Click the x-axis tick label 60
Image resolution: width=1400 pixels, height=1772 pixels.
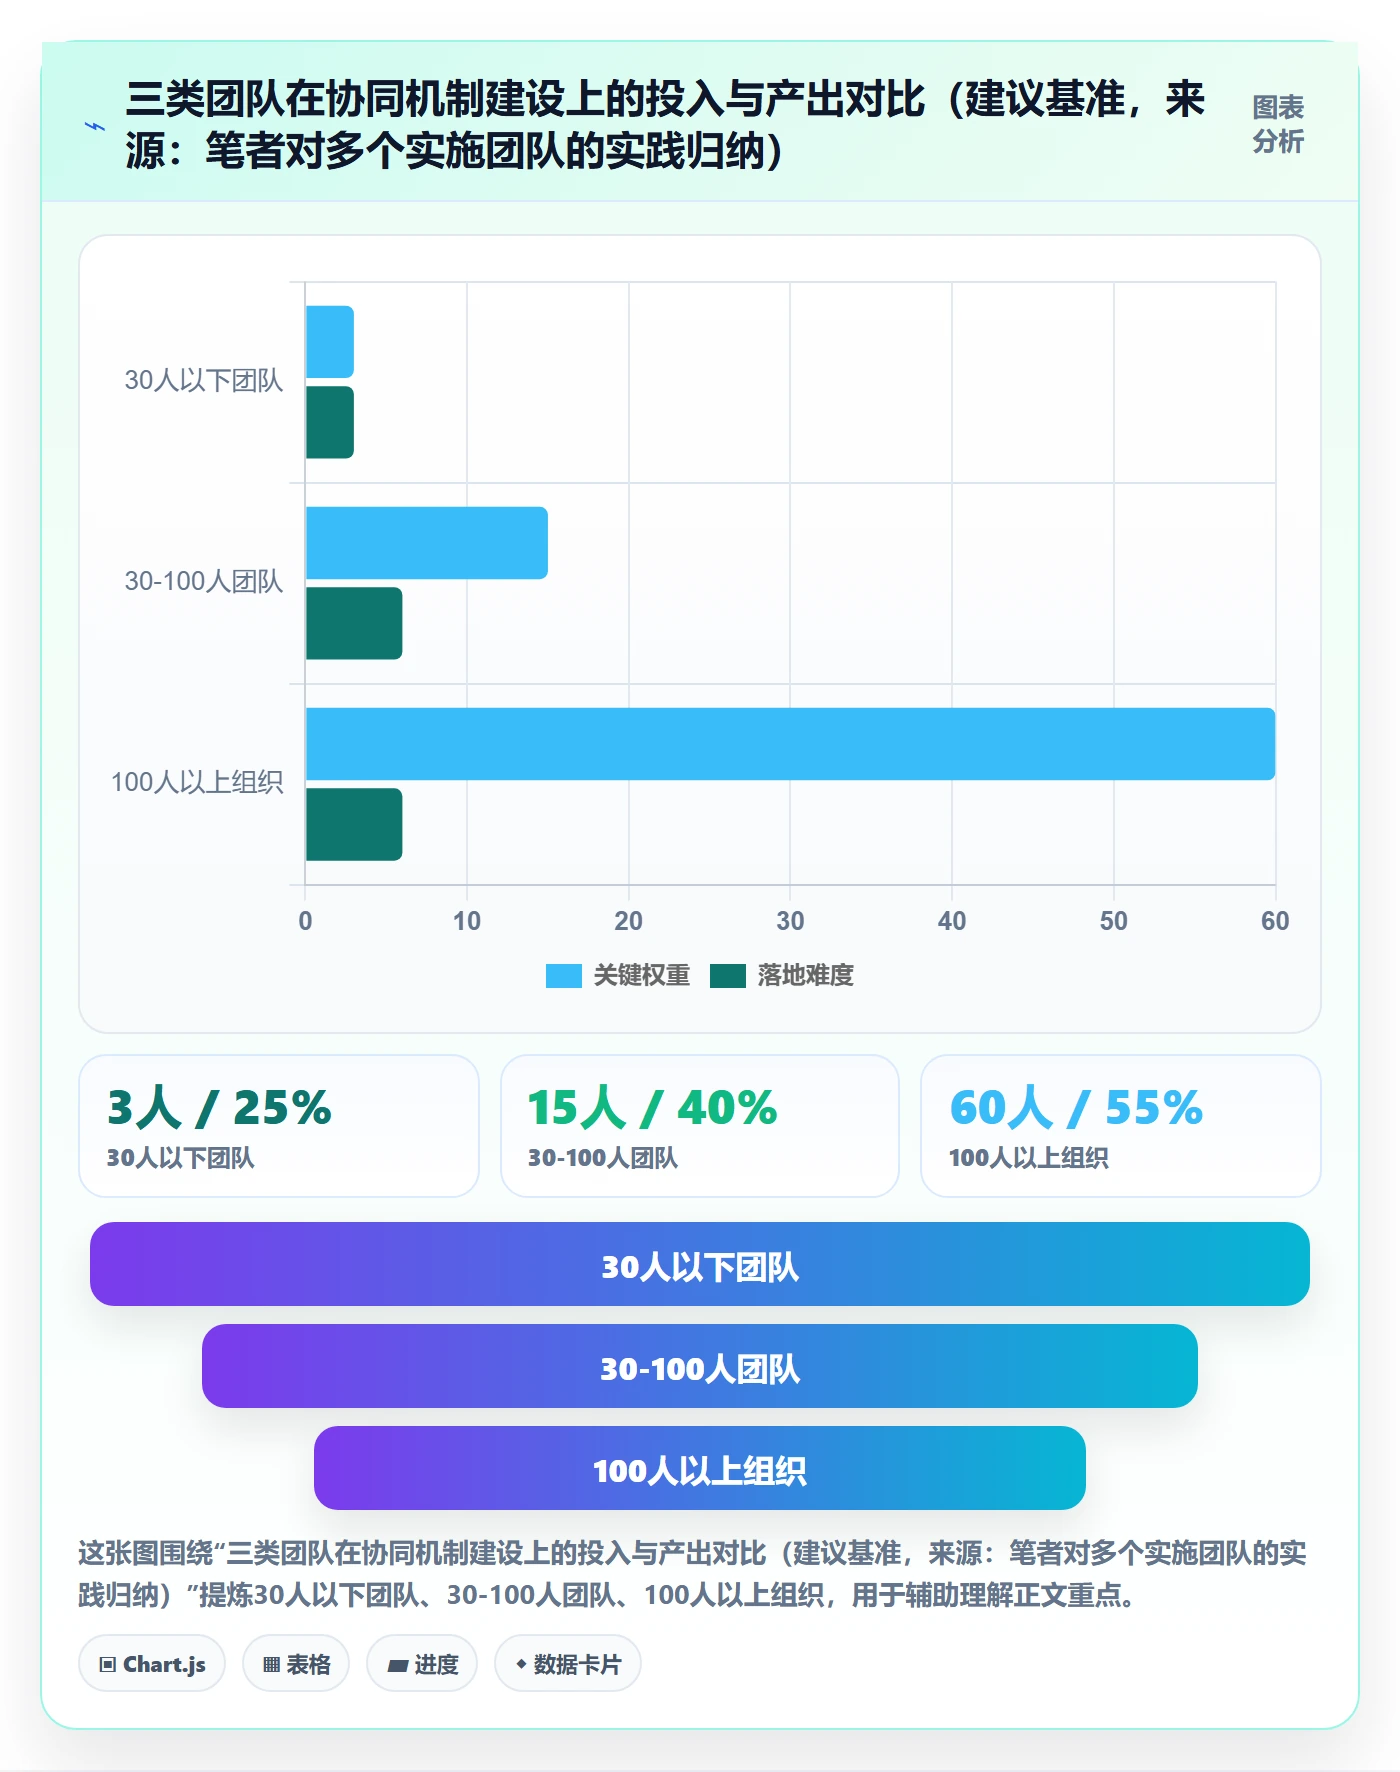click(x=1275, y=921)
